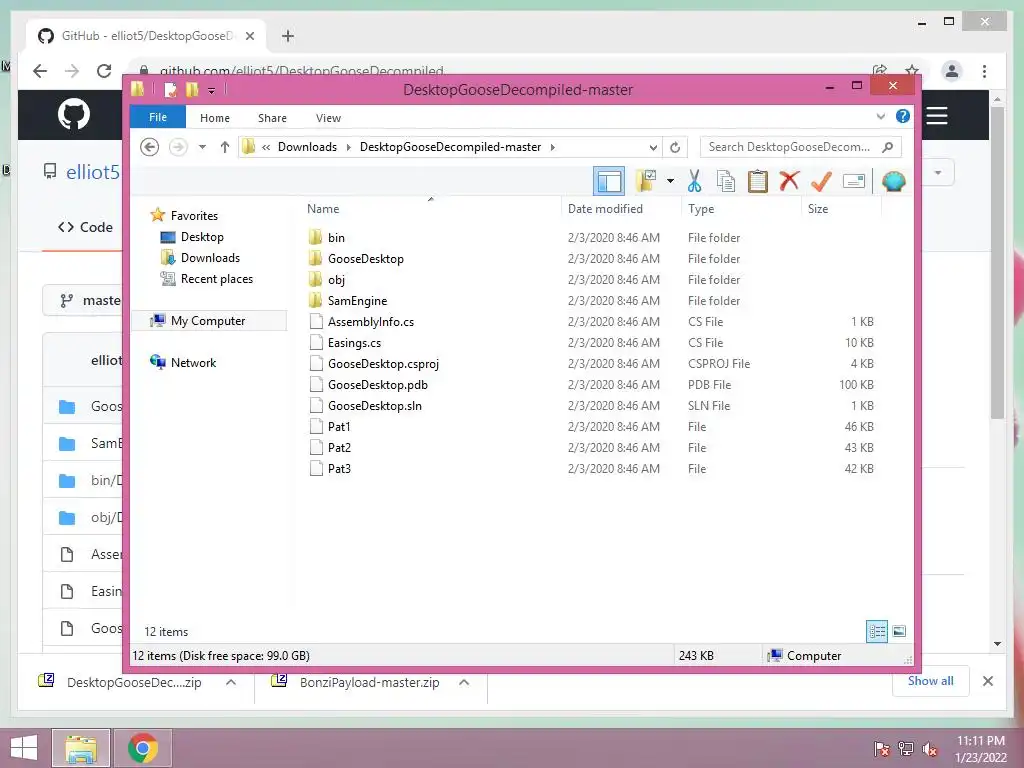Open the new folder icon dropdown arrow

tap(670, 181)
